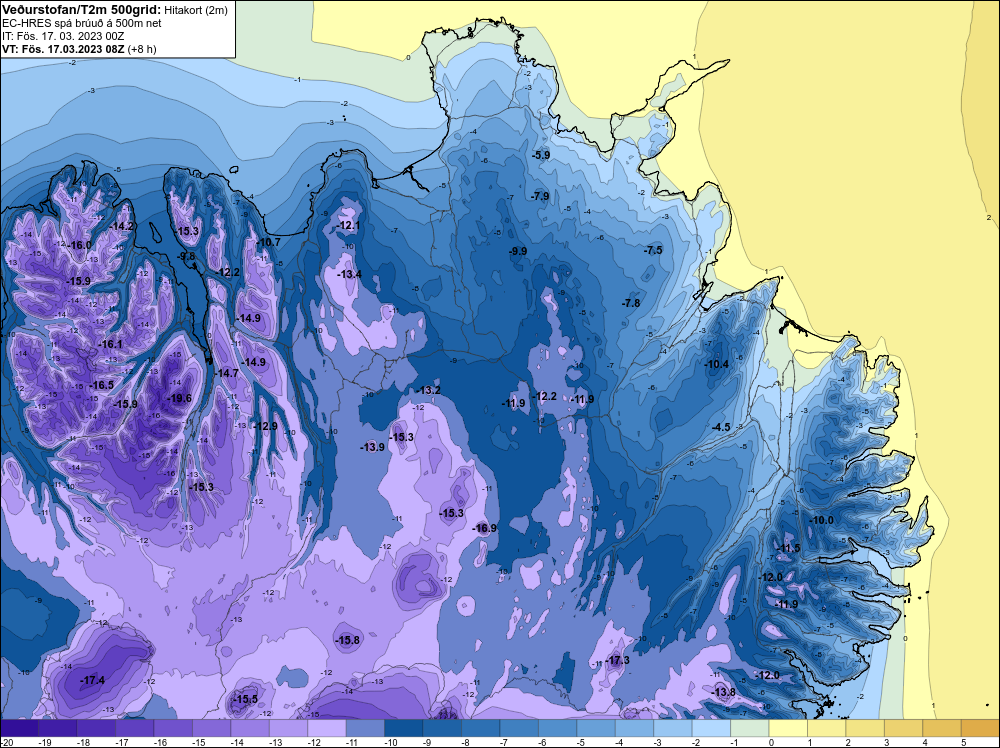Click the -14.7 temperature label
Image resolution: width=1000 pixels, height=748 pixels.
pyautogui.click(x=226, y=373)
